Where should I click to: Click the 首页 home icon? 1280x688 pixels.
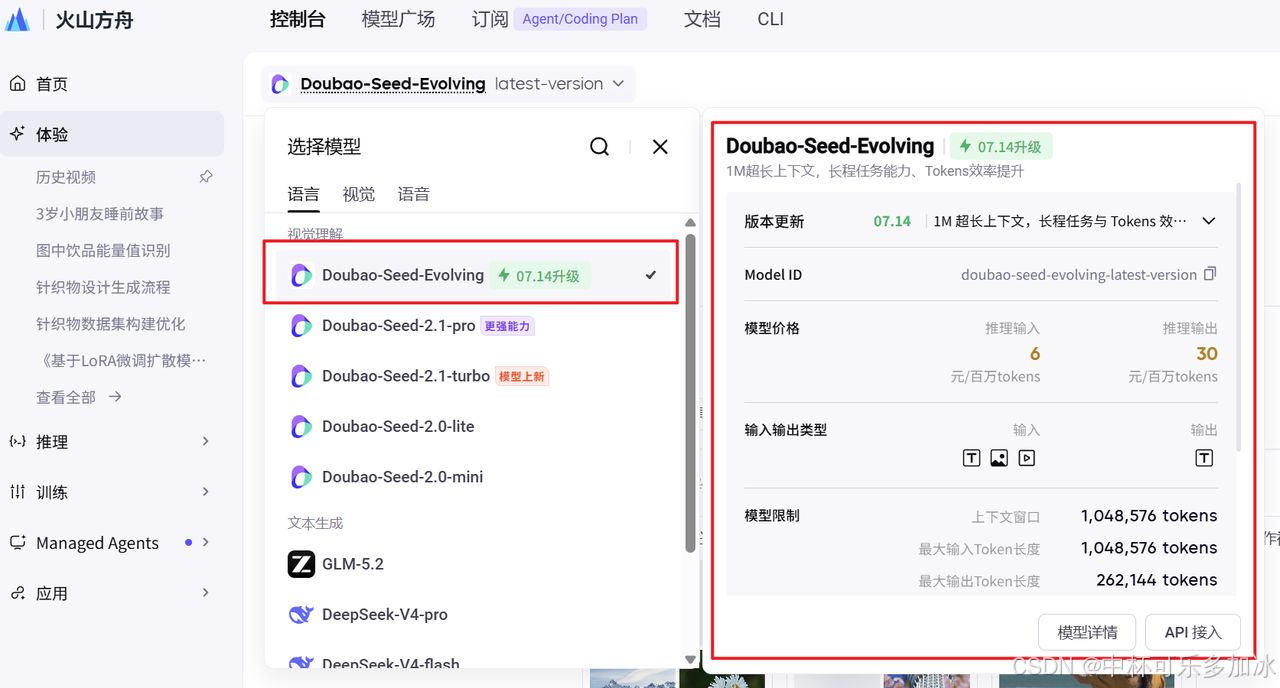(17, 84)
